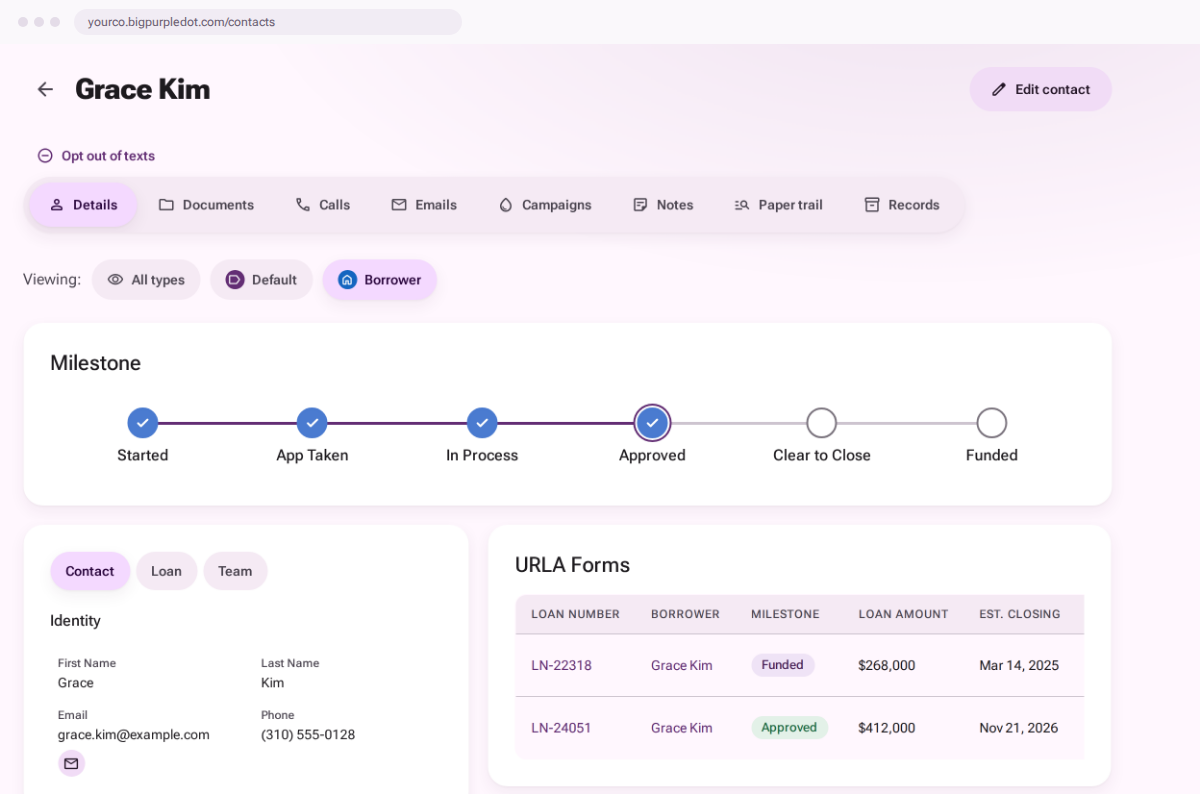Select the Borrower viewing filter
The width and height of the screenshot is (1200, 794).
pos(380,280)
